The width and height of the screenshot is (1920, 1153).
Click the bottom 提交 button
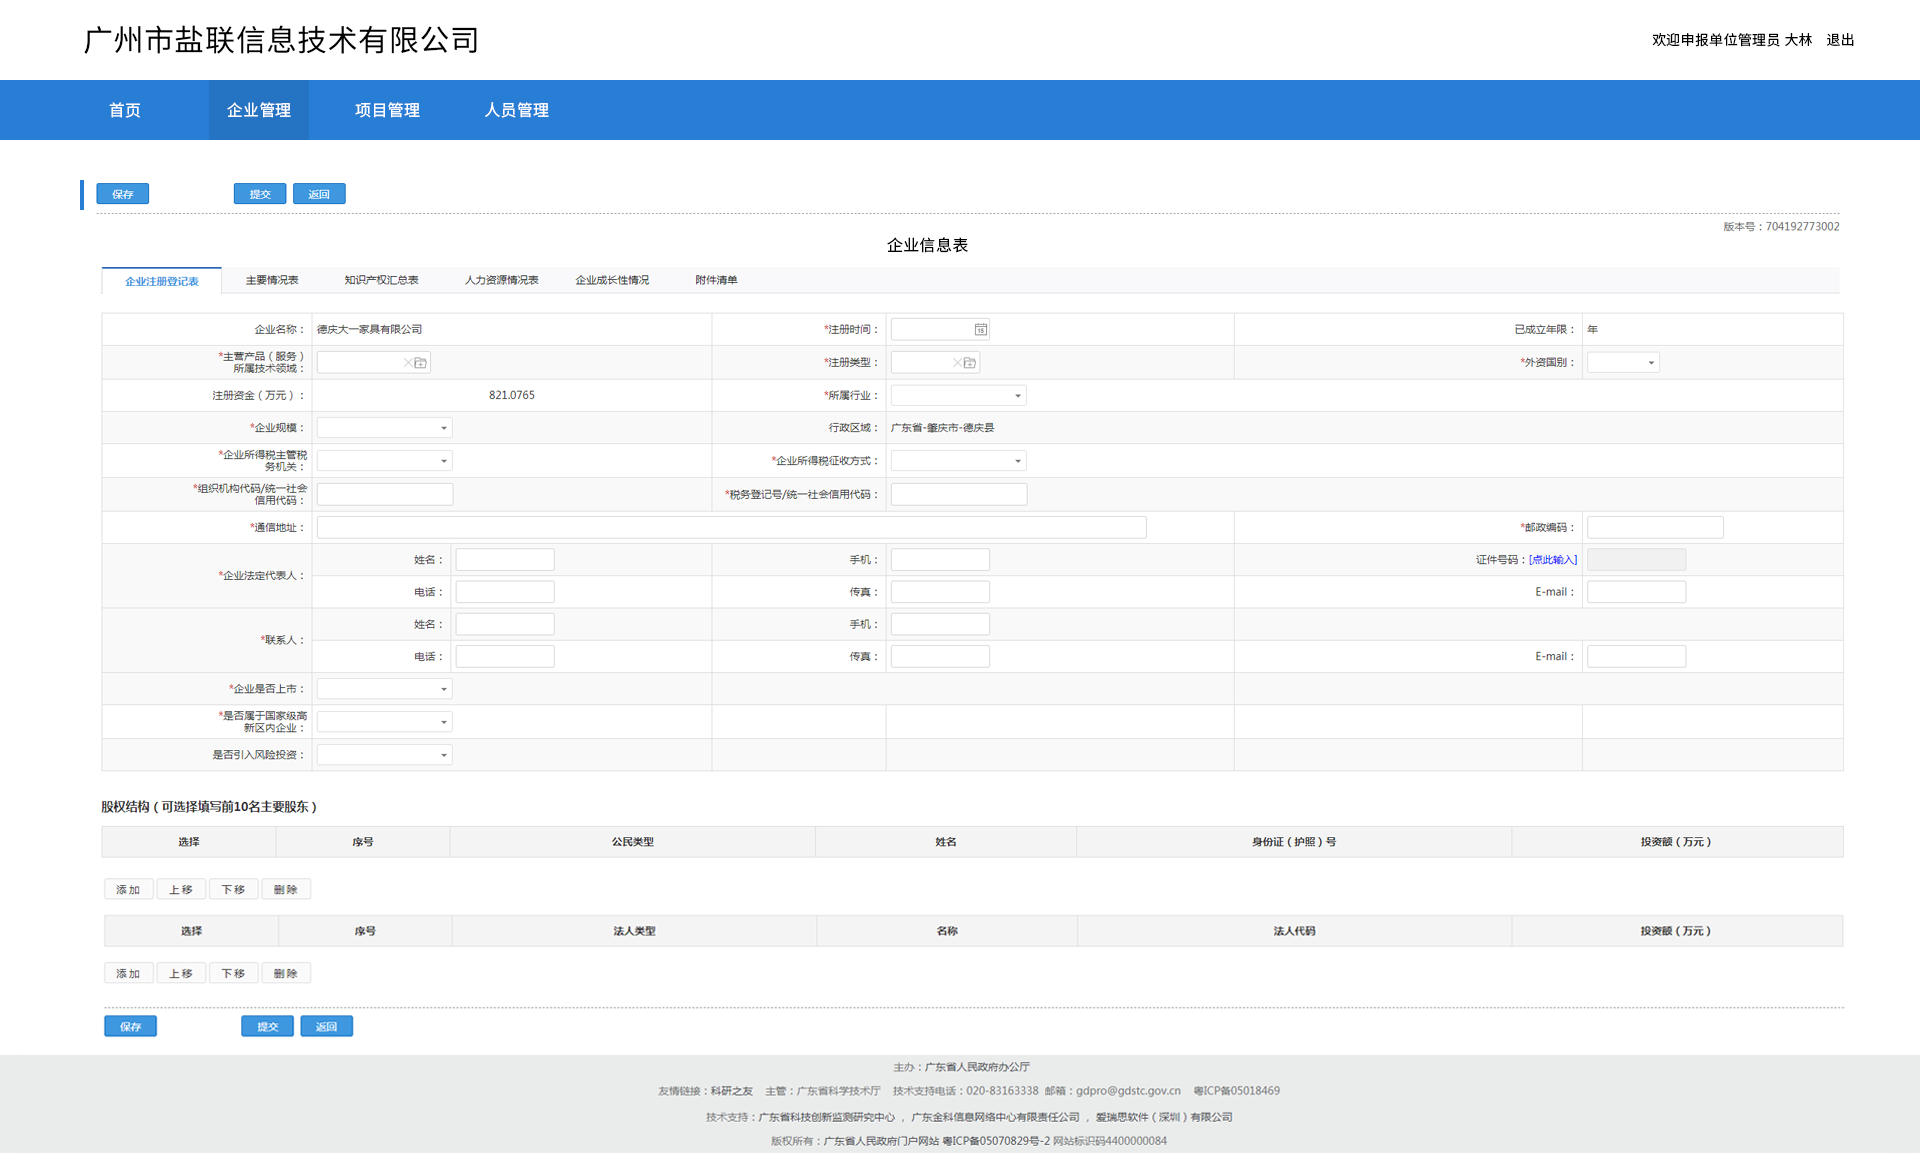pos(268,1026)
